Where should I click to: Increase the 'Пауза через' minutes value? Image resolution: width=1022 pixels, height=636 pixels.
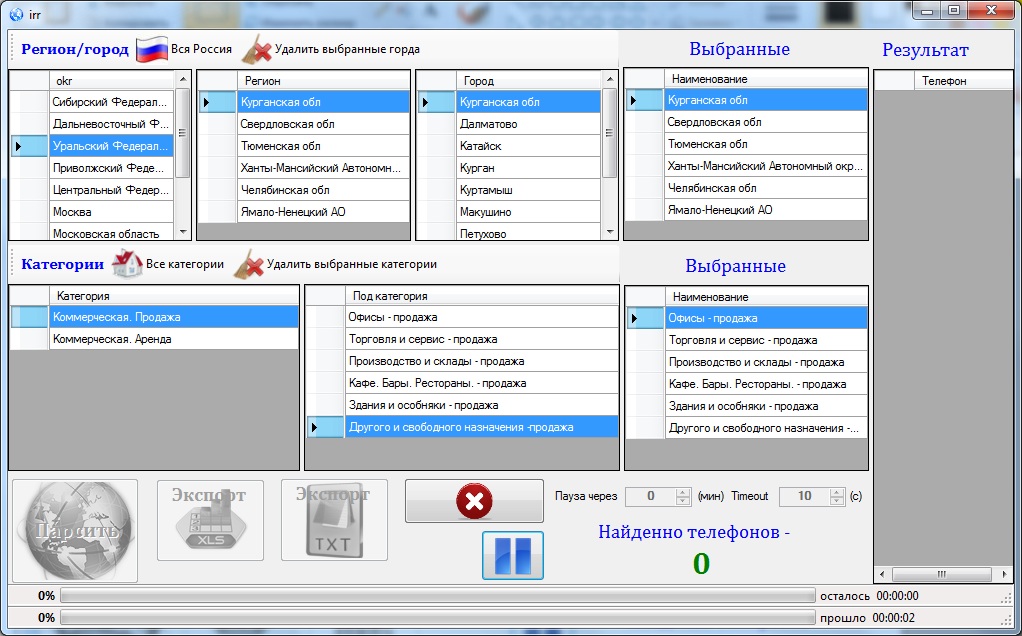(x=683, y=492)
